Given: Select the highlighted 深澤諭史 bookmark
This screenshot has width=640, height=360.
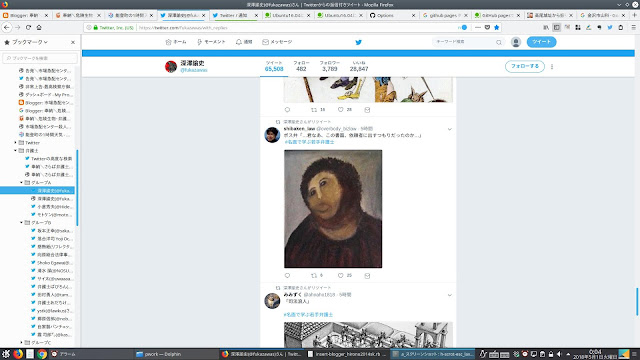Looking at the screenshot, I should click(x=37, y=191).
